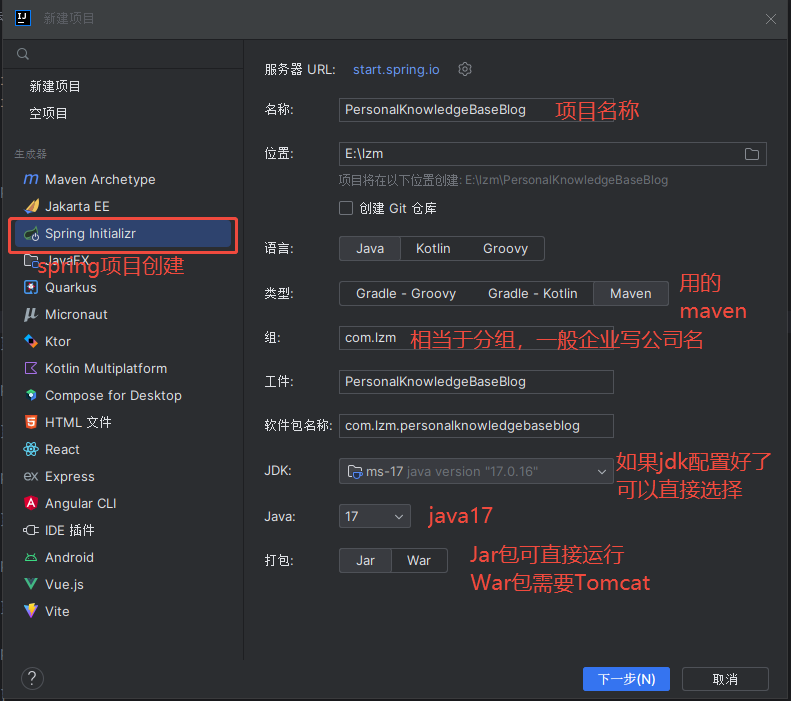Select Express generator
Viewport: 791px width, 702px height.
click(x=123, y=476)
